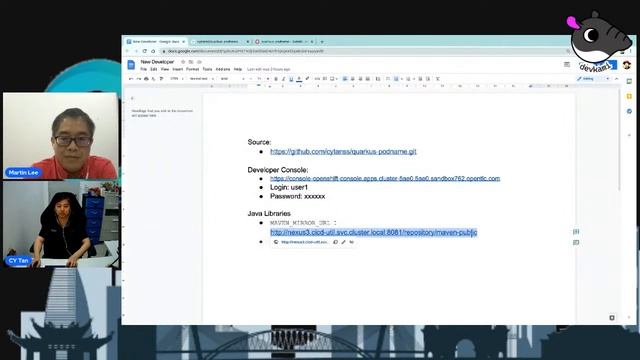
Task: Run spelling and grammar check icon
Action: click(x=153, y=78)
